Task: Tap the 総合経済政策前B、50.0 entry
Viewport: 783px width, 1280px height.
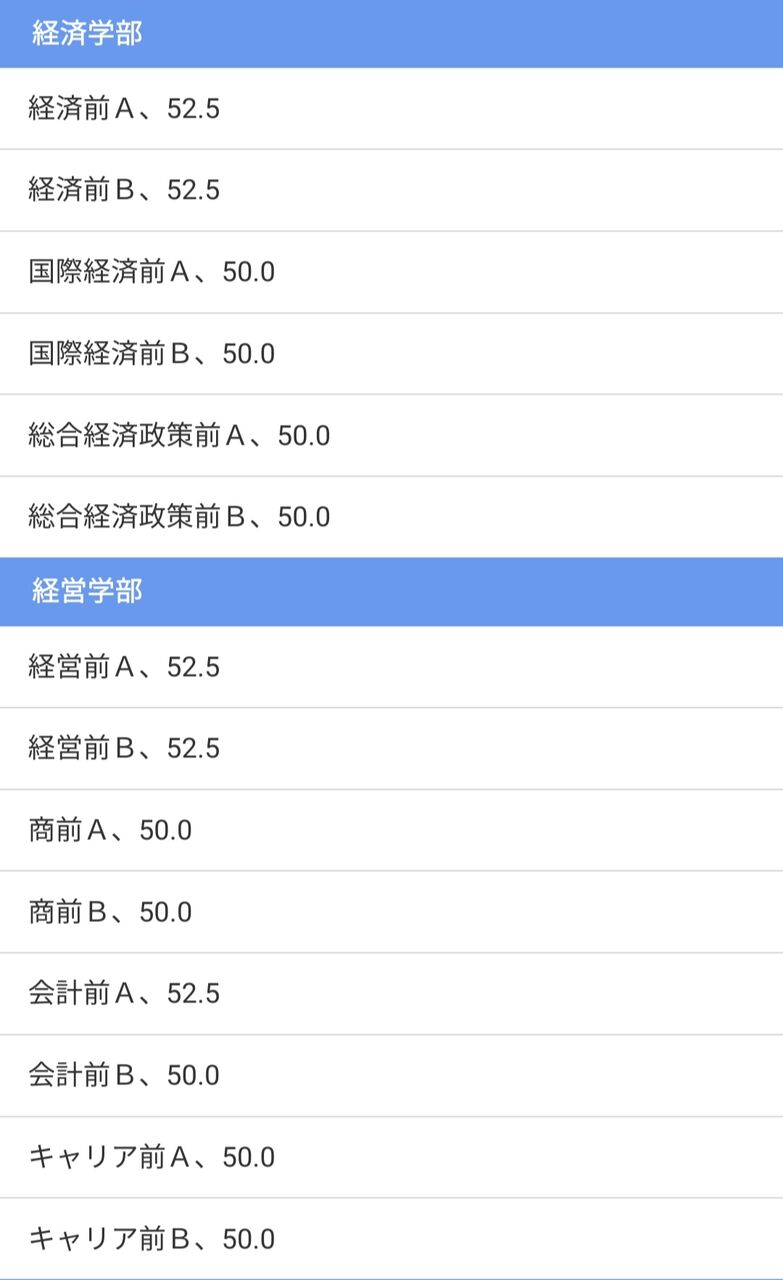Action: [x=391, y=517]
